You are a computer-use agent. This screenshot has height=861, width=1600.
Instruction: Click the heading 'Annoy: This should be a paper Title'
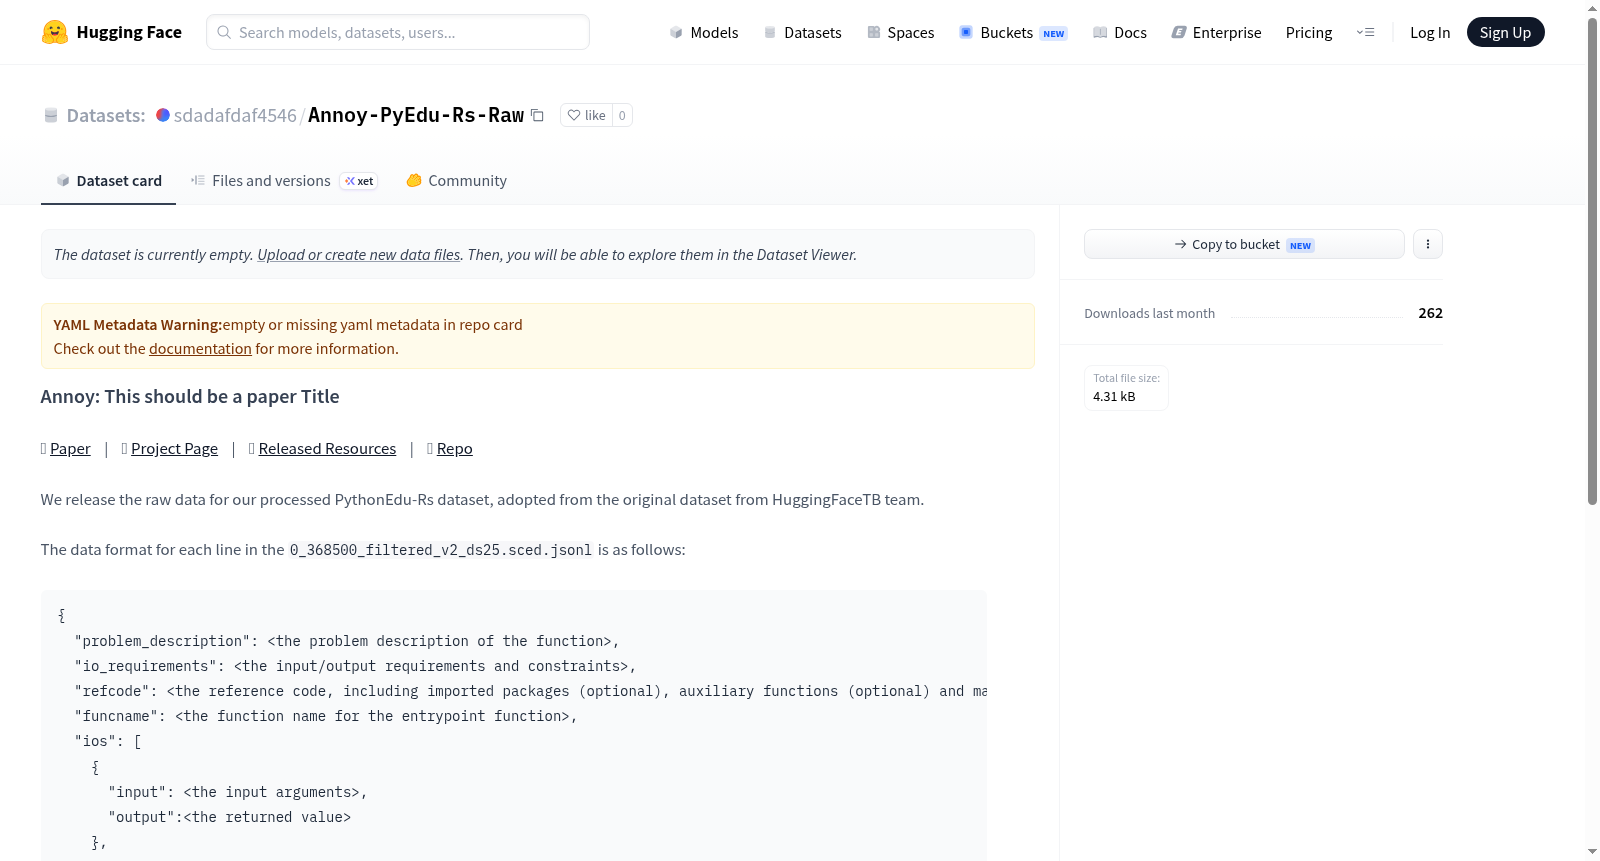tap(190, 397)
